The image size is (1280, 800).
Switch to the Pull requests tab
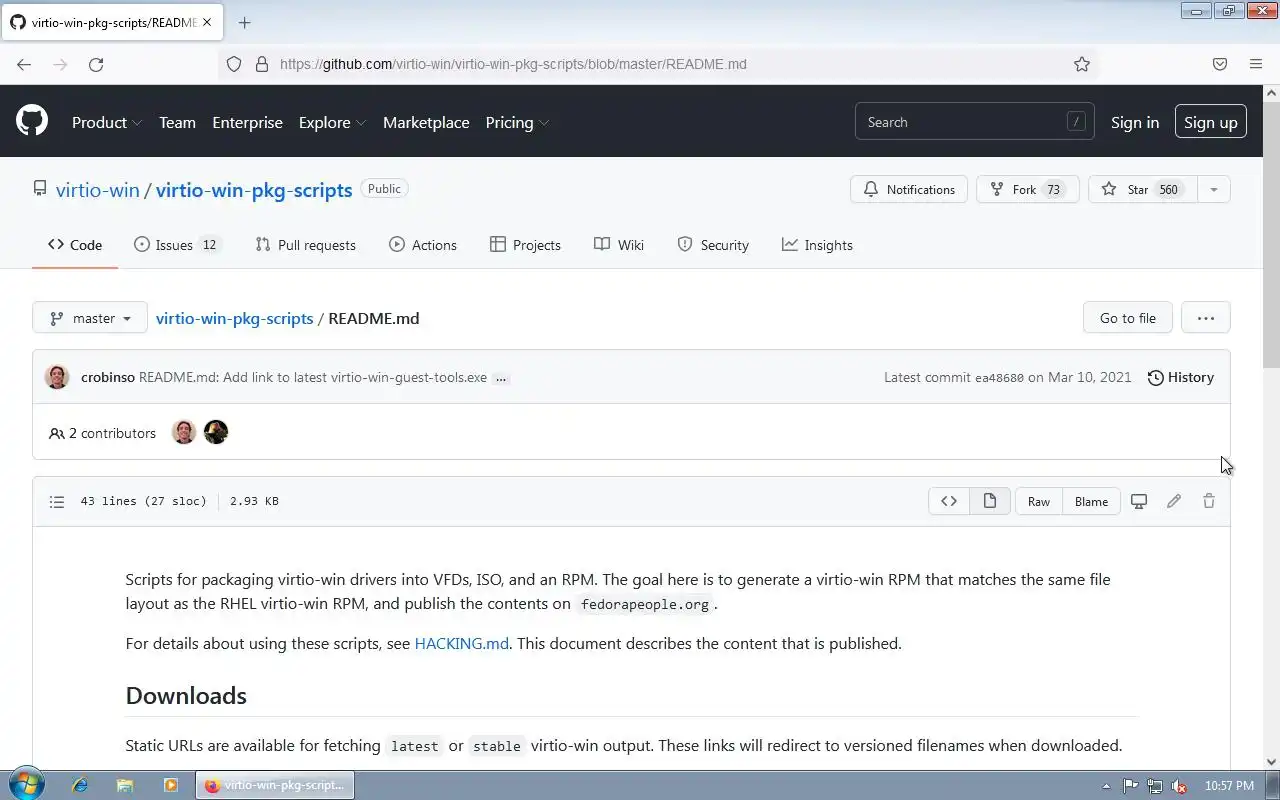click(x=306, y=245)
